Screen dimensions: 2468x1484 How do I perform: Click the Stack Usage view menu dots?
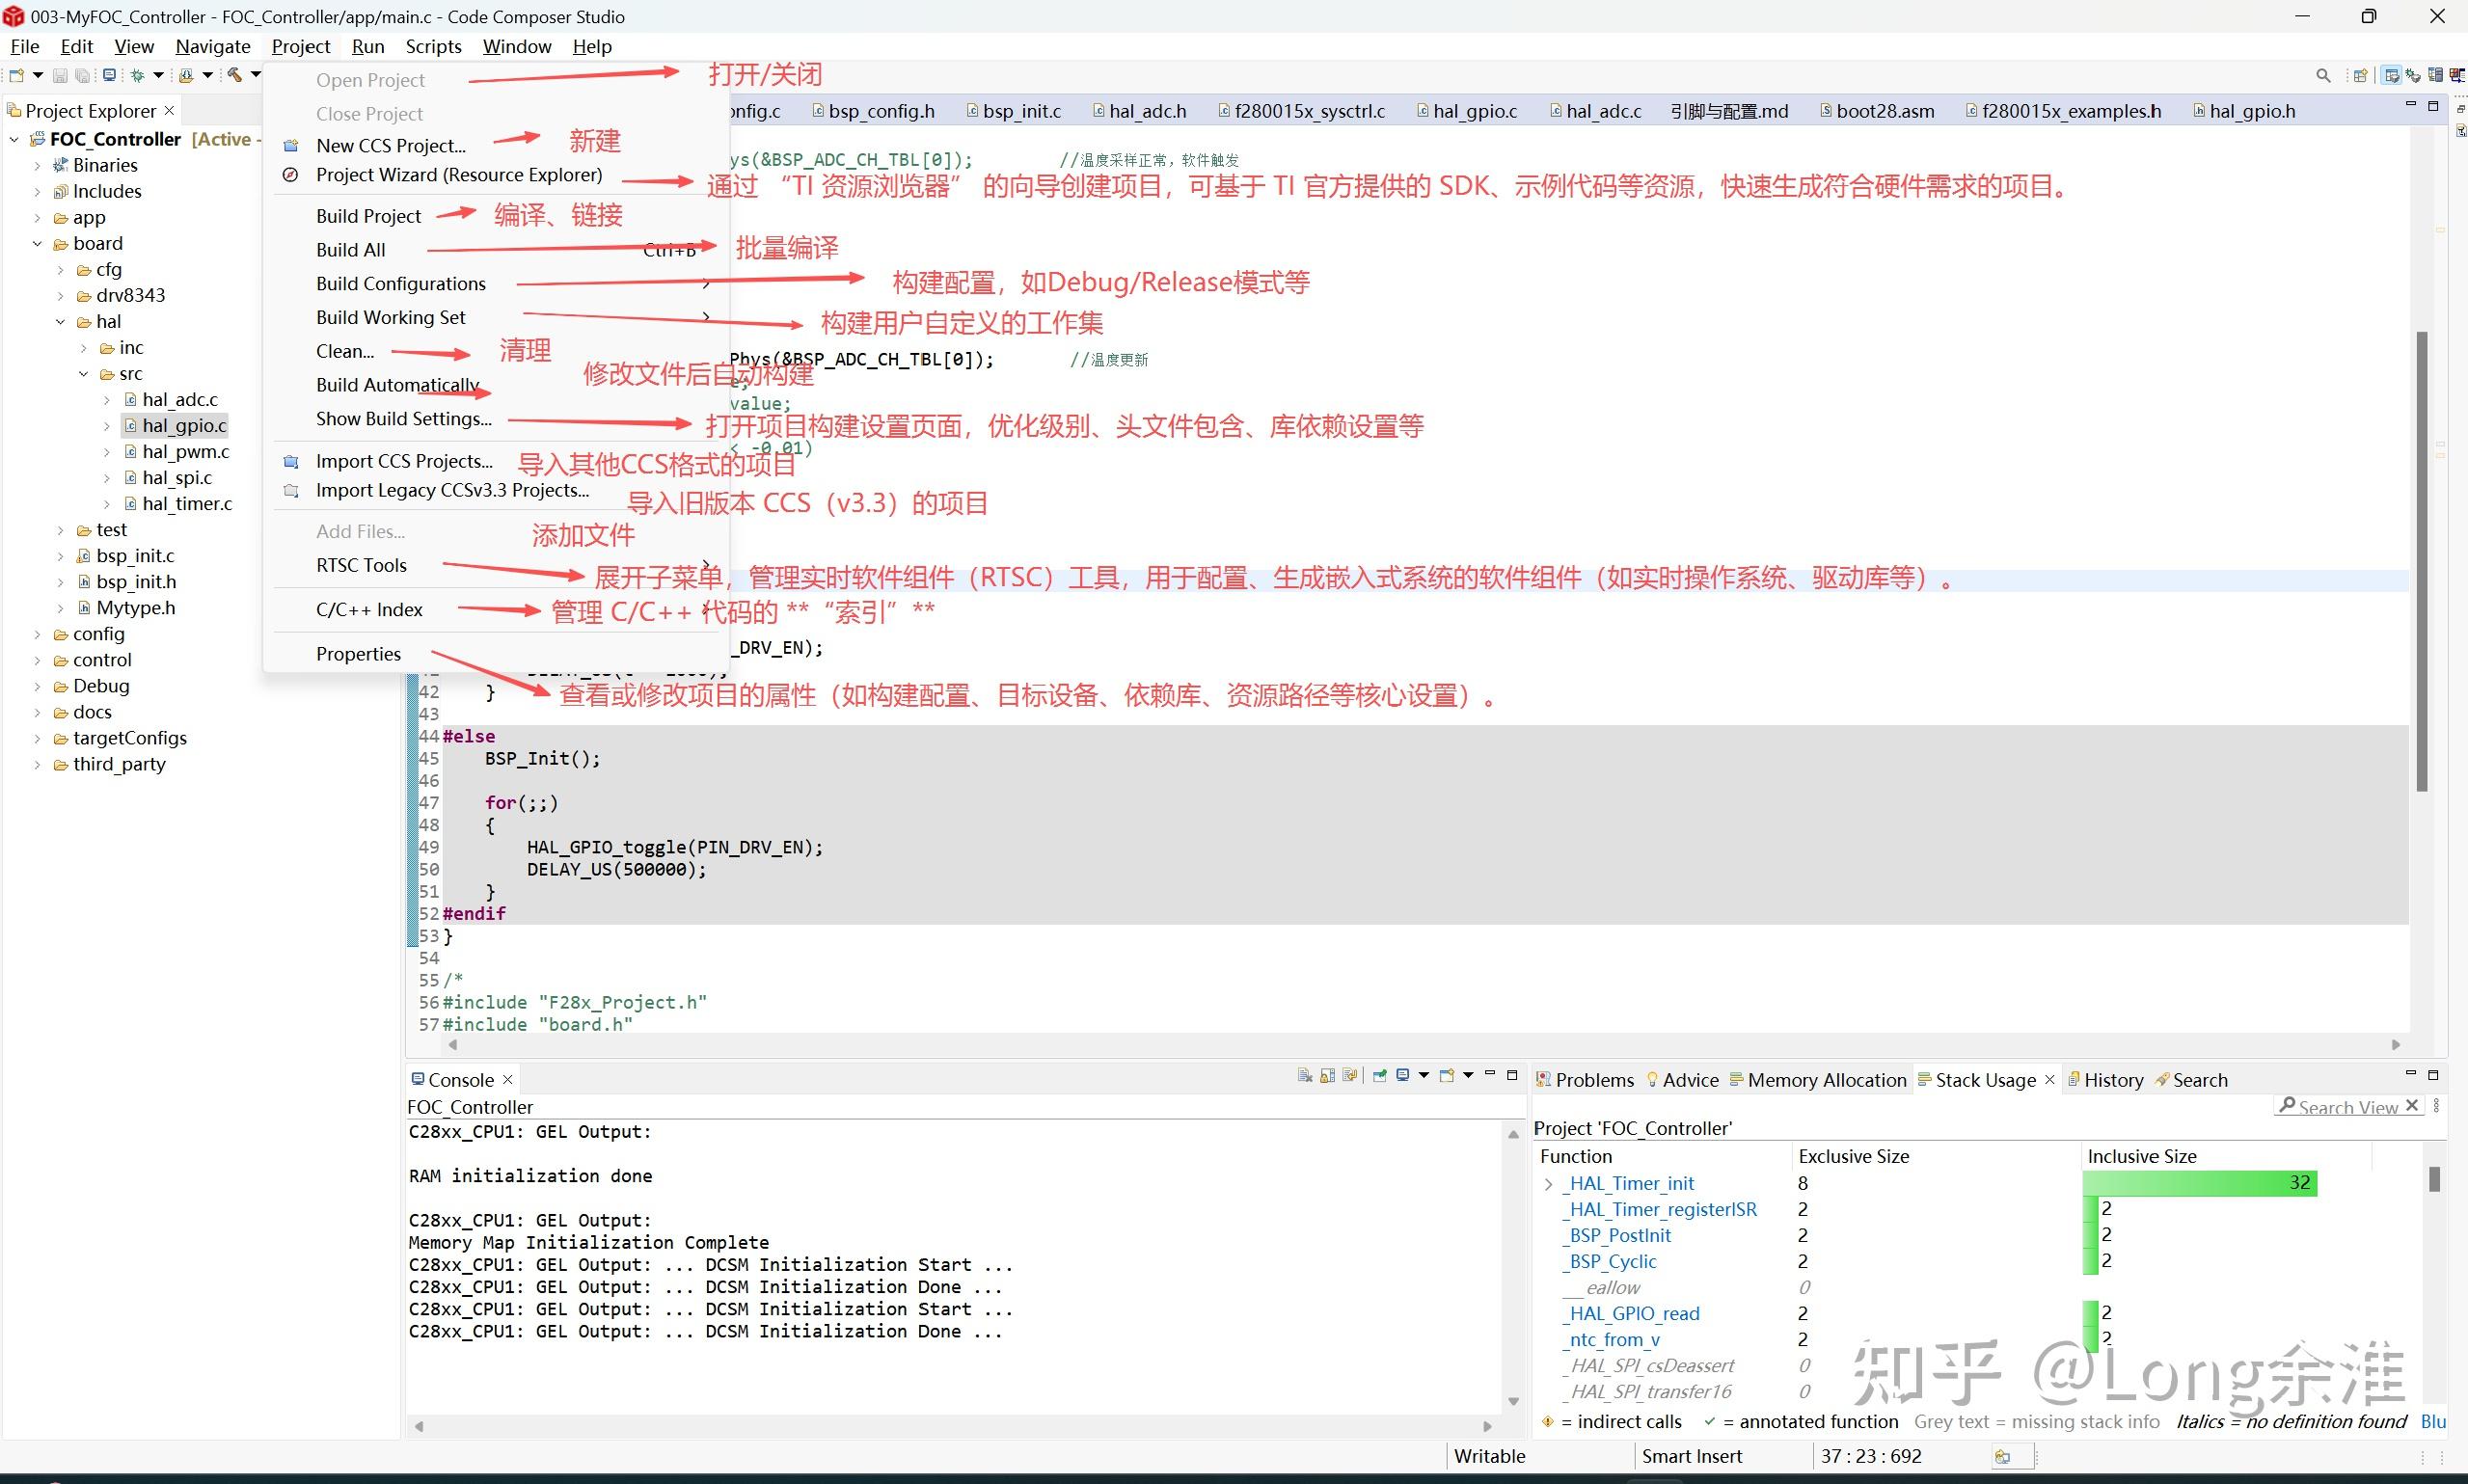pyautogui.click(x=2437, y=1106)
